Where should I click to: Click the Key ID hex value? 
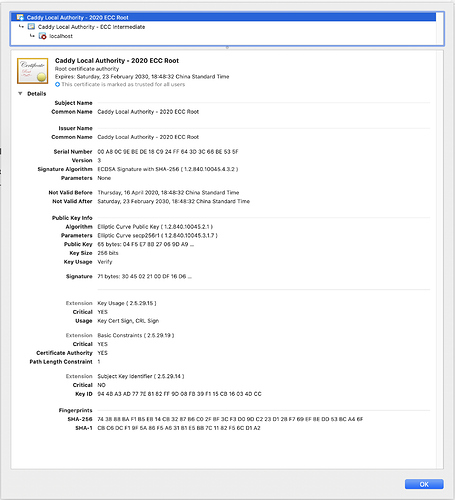pos(179,394)
